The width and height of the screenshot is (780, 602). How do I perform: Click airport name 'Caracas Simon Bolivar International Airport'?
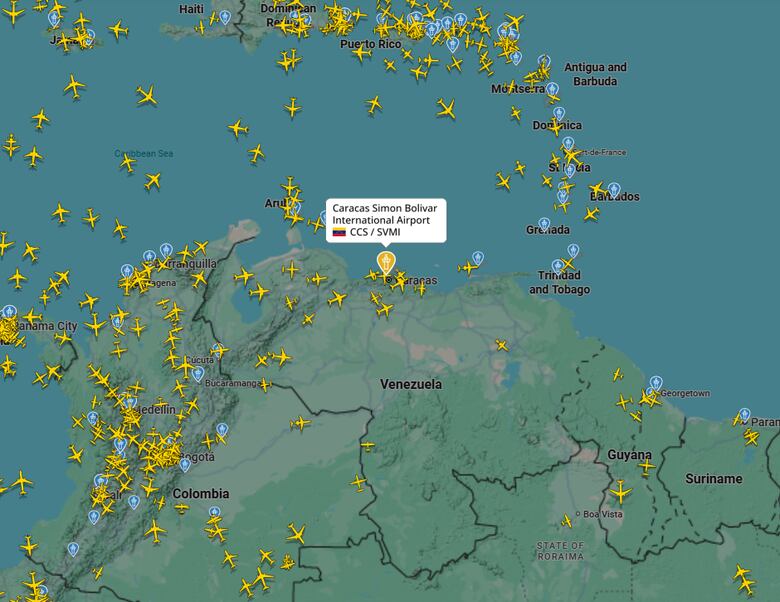pos(385,214)
